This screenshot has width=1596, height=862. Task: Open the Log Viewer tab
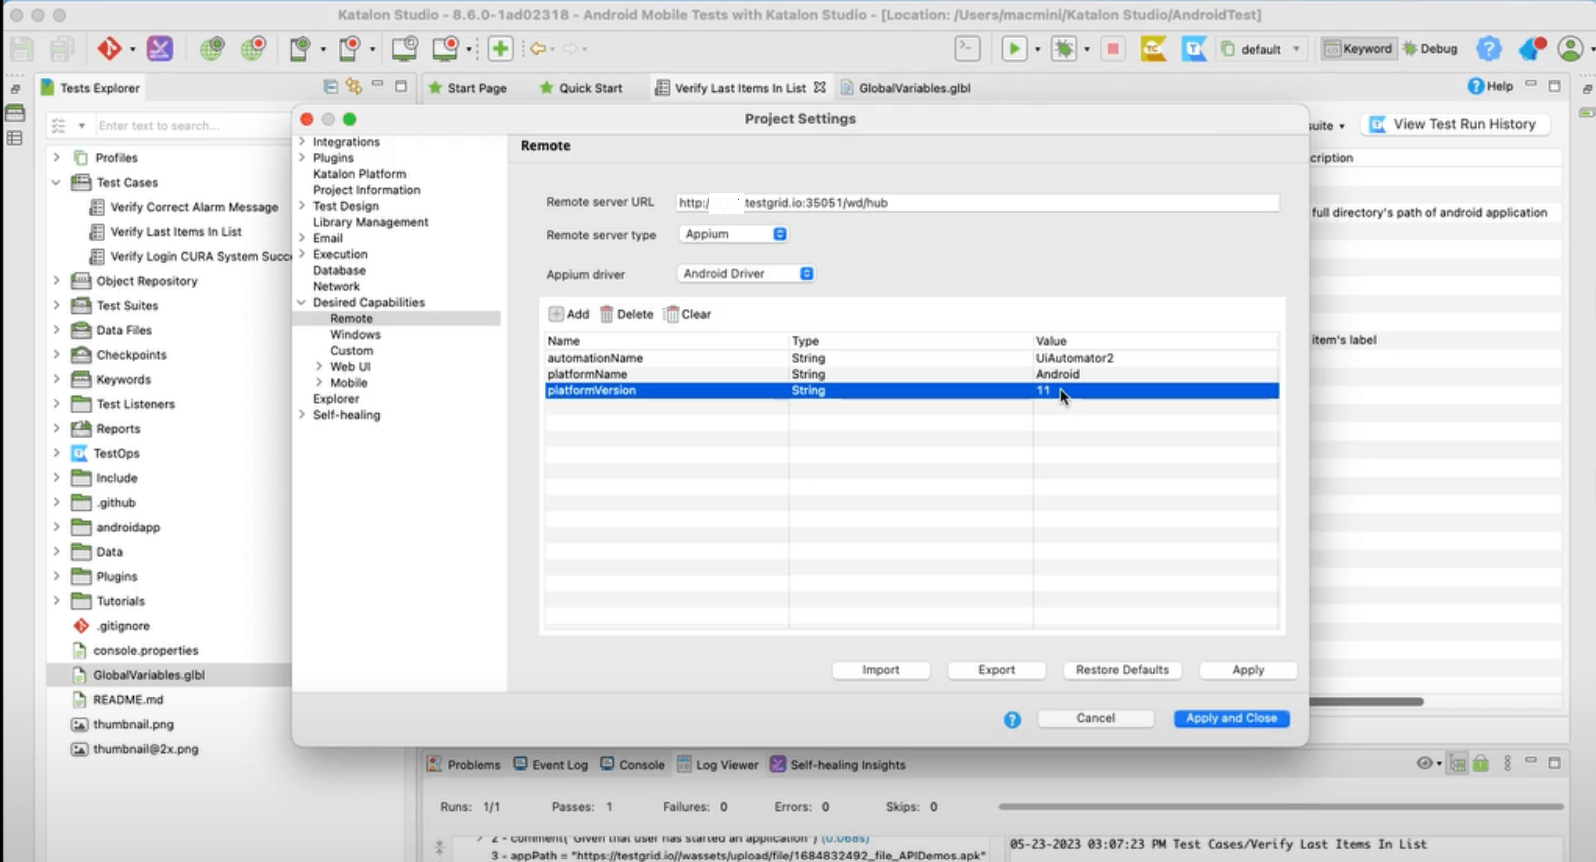717,765
